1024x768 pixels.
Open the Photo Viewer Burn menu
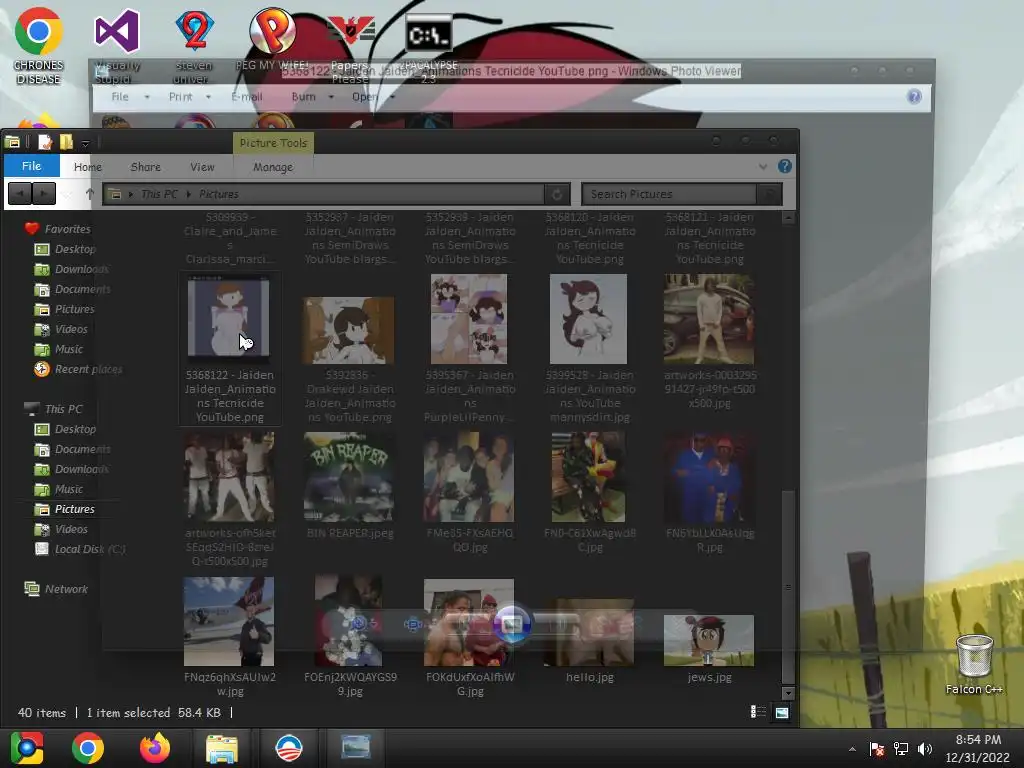(303, 97)
